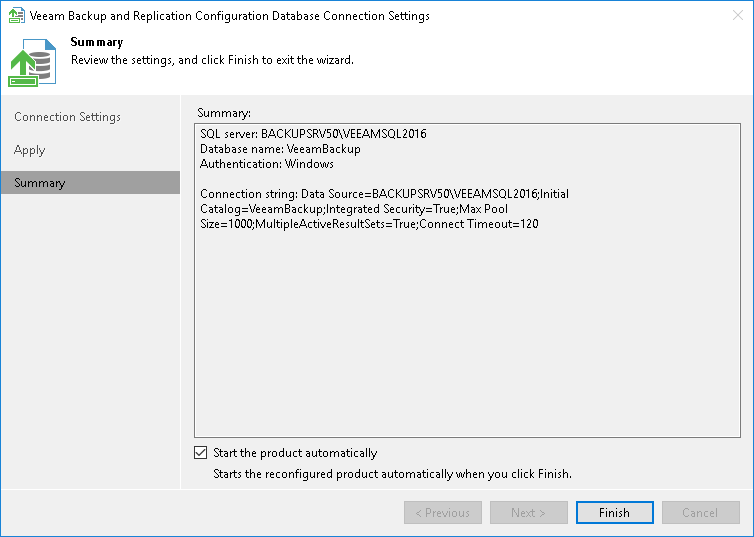754x537 pixels.
Task: Click Finish to exit the wizard
Action: click(x=614, y=513)
